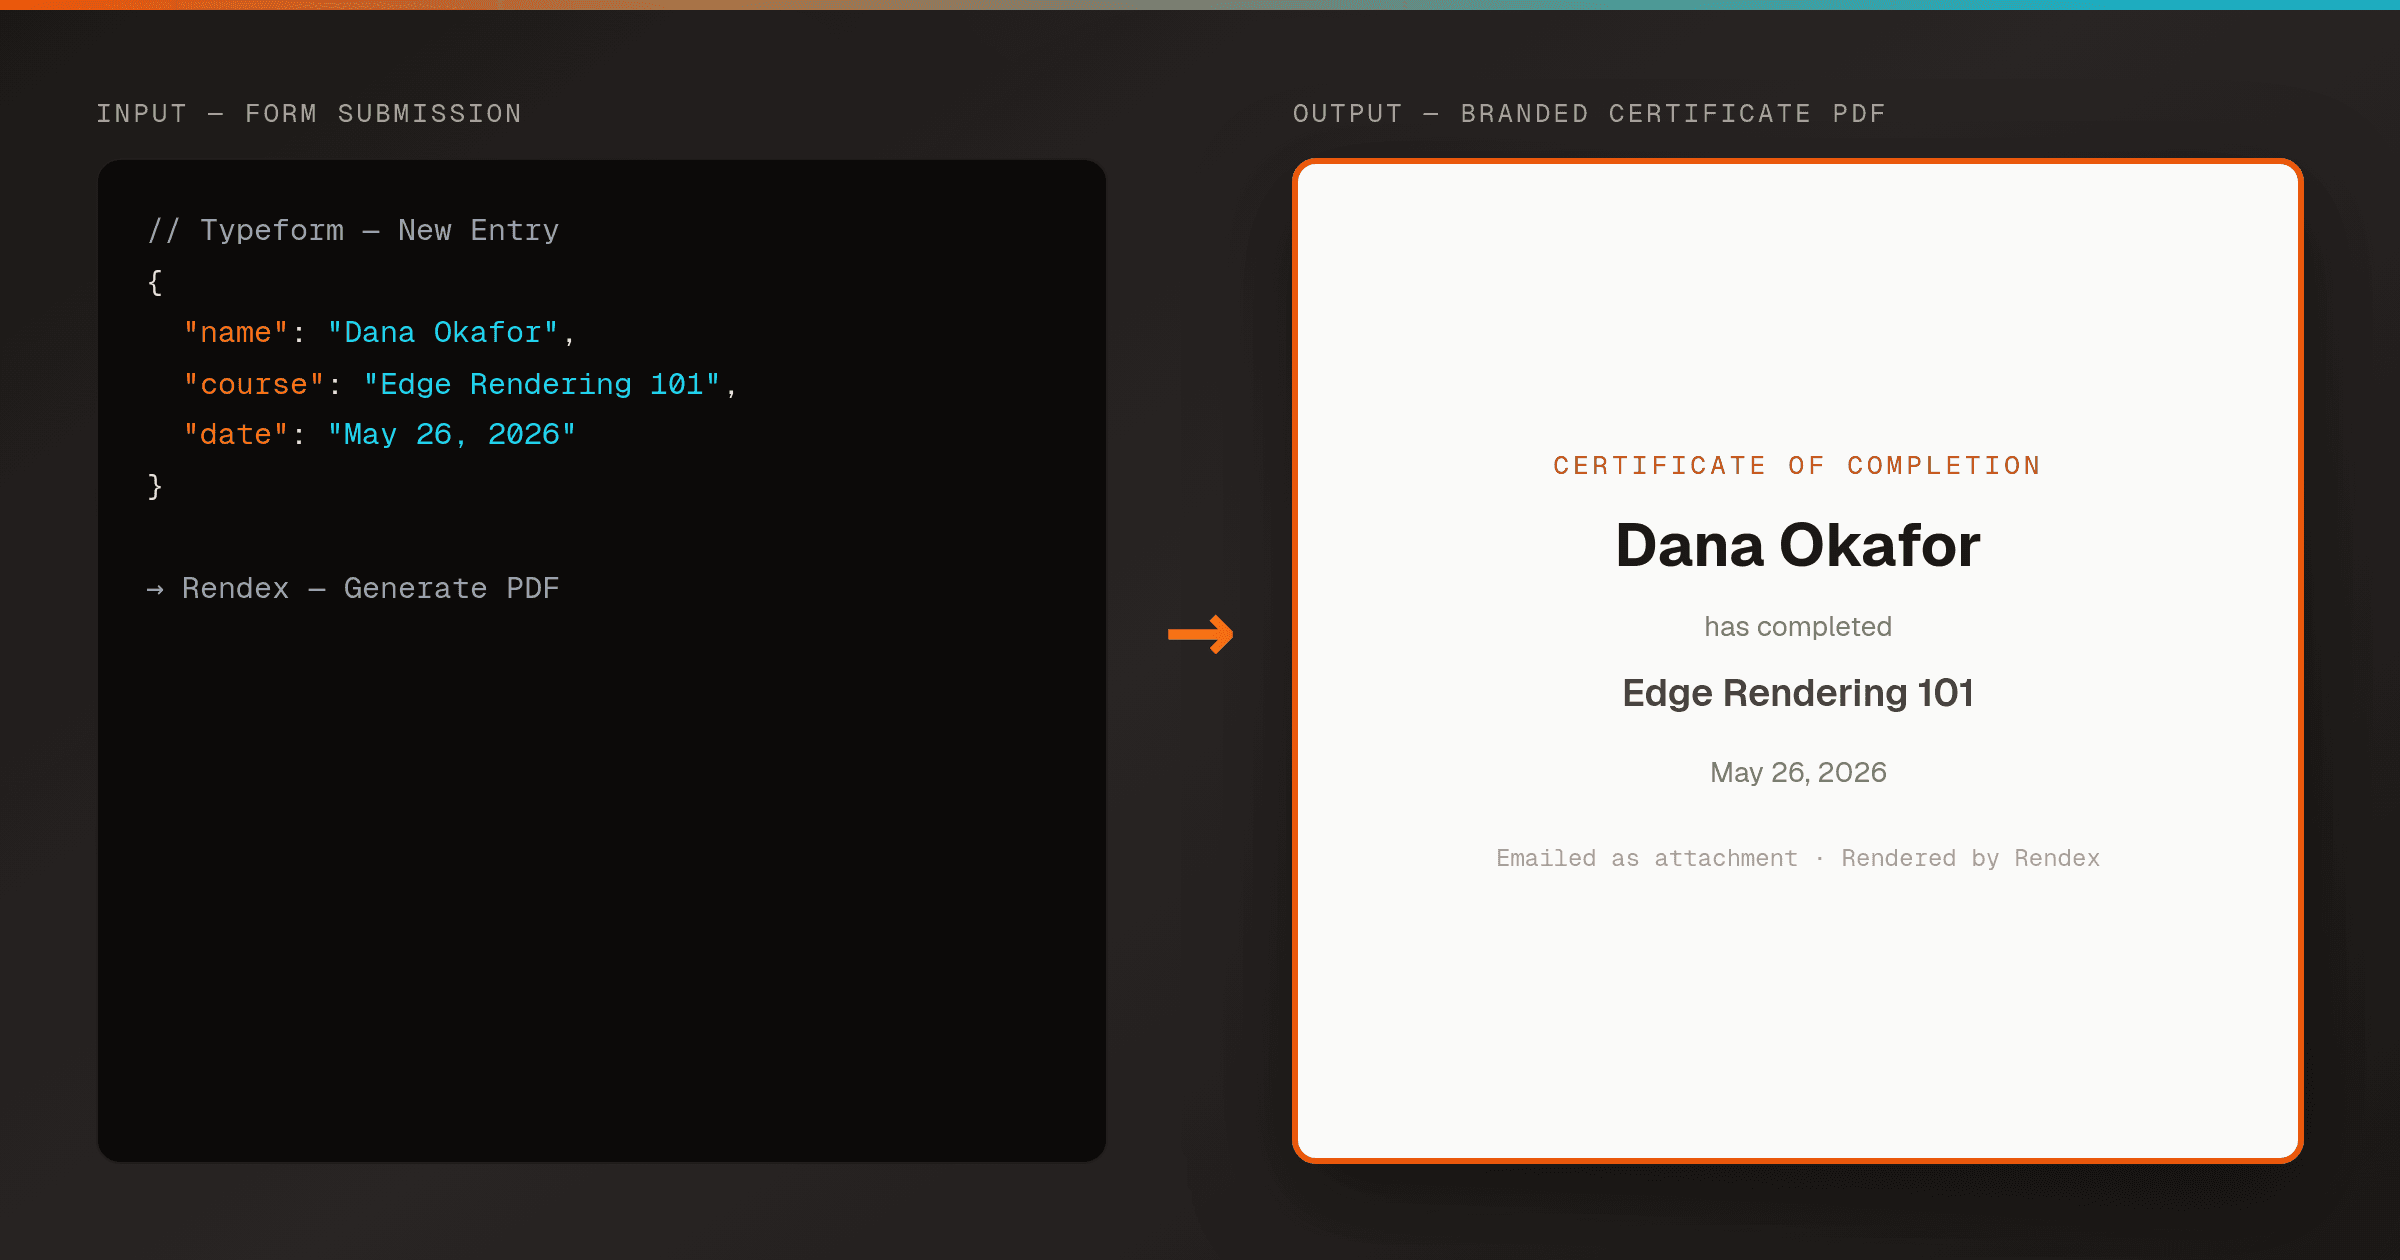Click the 'CERTIFICATE OF COMPLETION' title
Screen dimensions: 2400x1260
point(1797,466)
